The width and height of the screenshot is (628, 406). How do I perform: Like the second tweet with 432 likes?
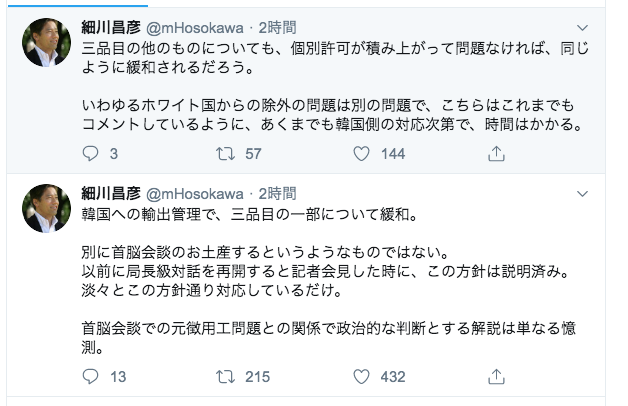pos(364,377)
